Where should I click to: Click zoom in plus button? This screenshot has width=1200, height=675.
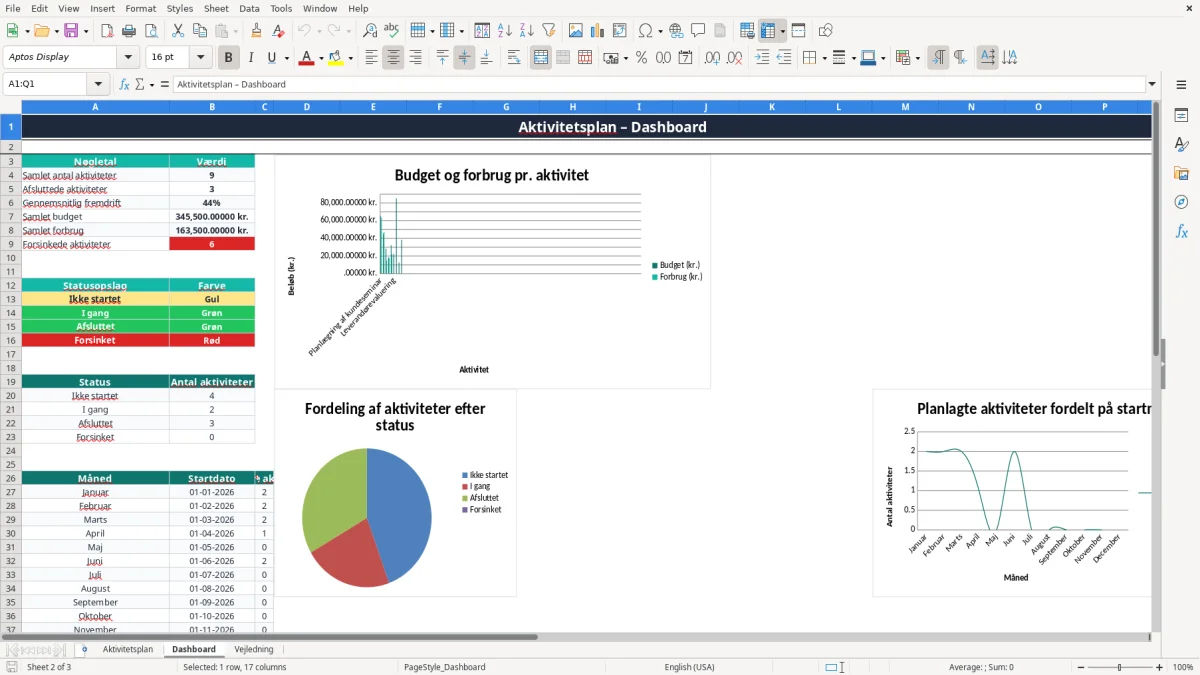click(1160, 667)
